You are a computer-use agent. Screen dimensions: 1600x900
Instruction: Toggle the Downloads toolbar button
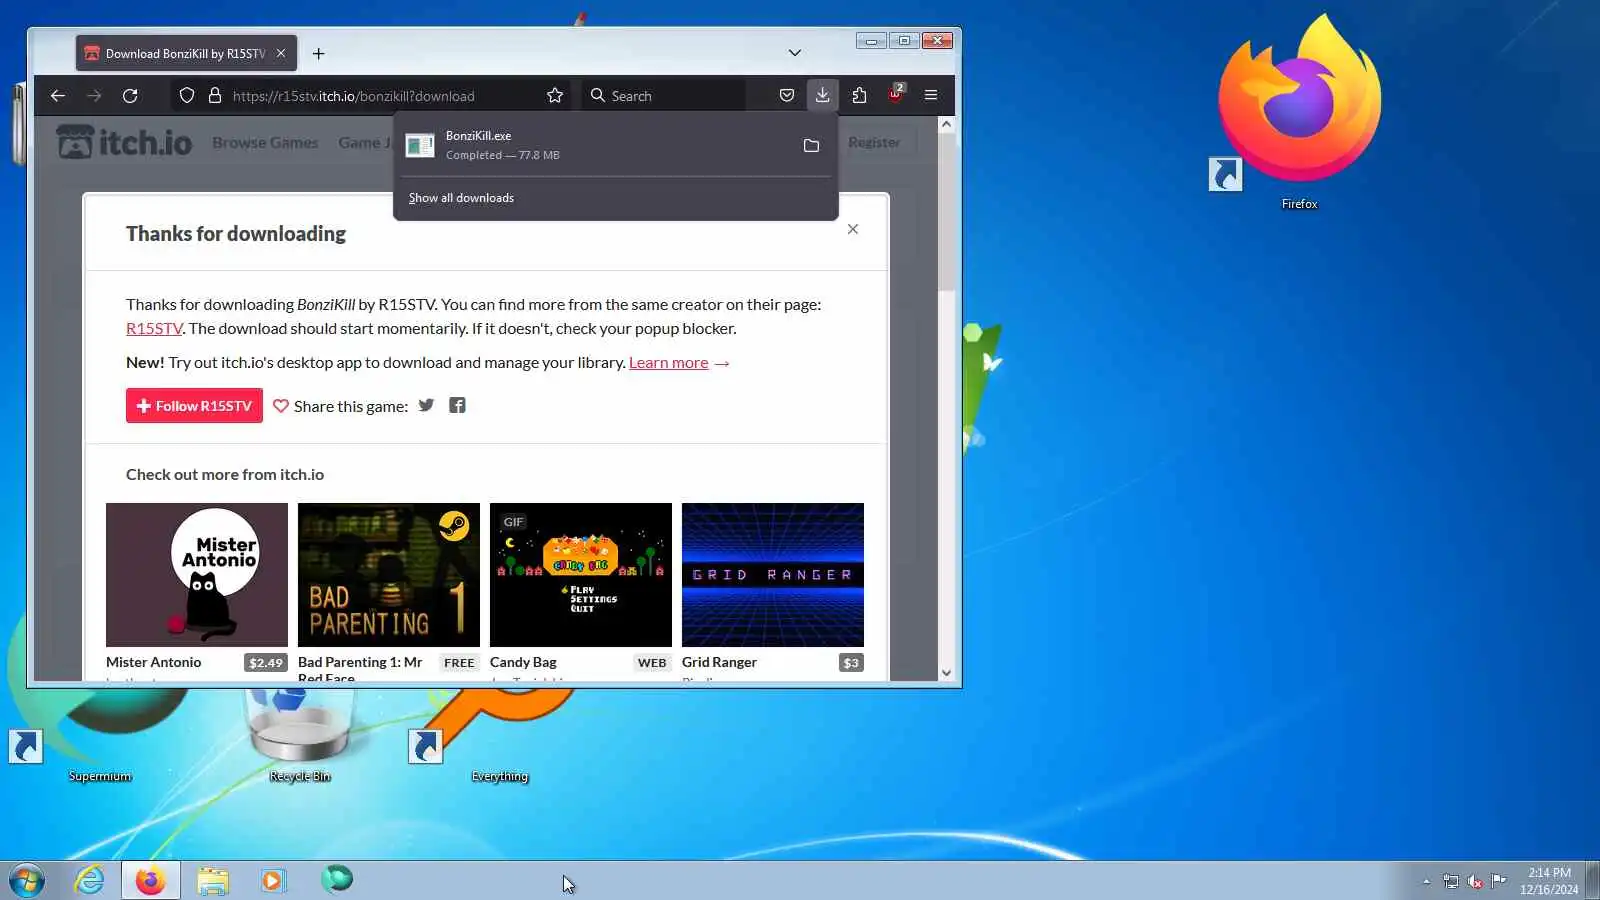[x=822, y=95]
